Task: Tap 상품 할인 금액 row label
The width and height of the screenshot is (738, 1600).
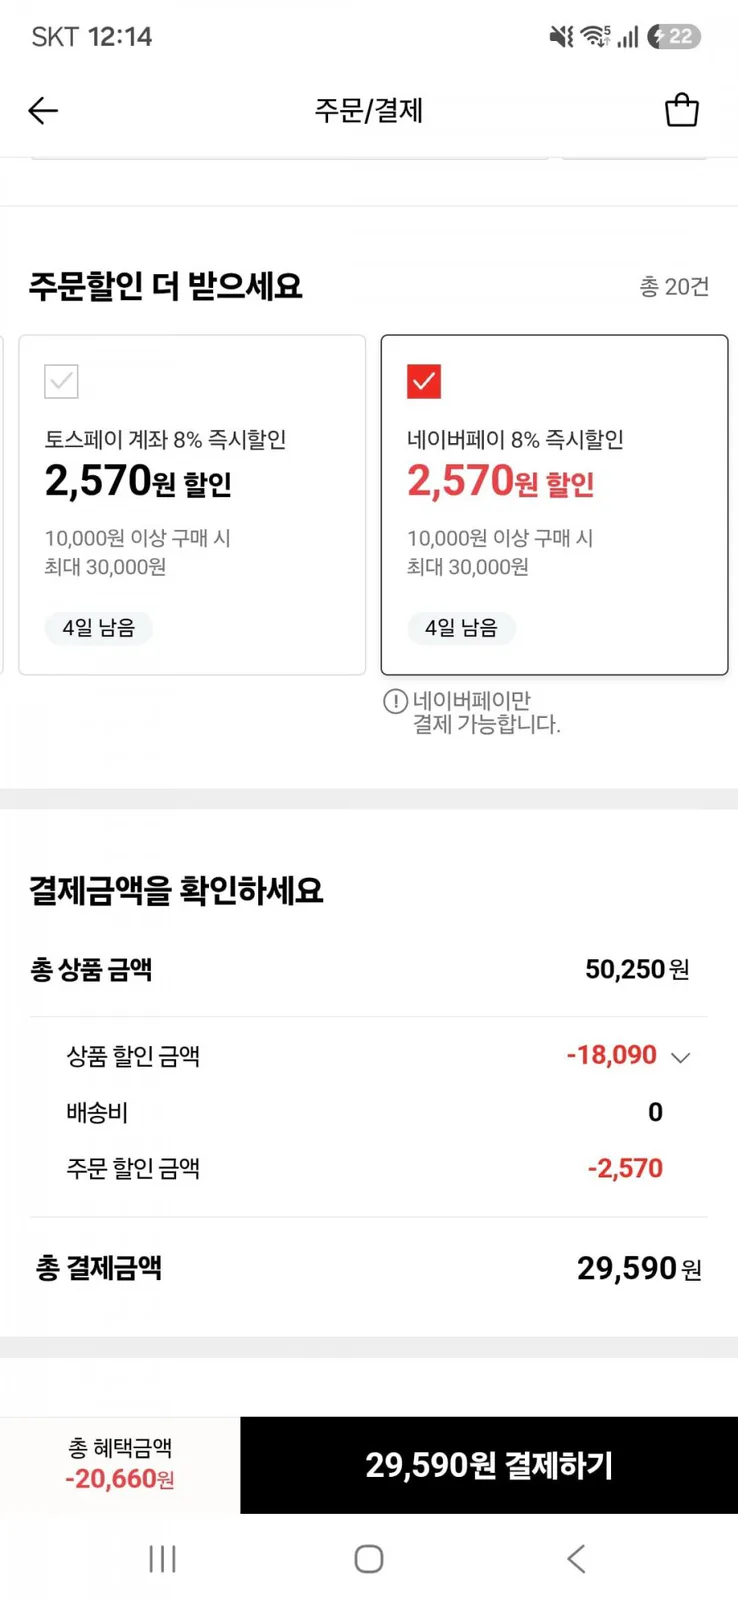Action: (x=133, y=1056)
